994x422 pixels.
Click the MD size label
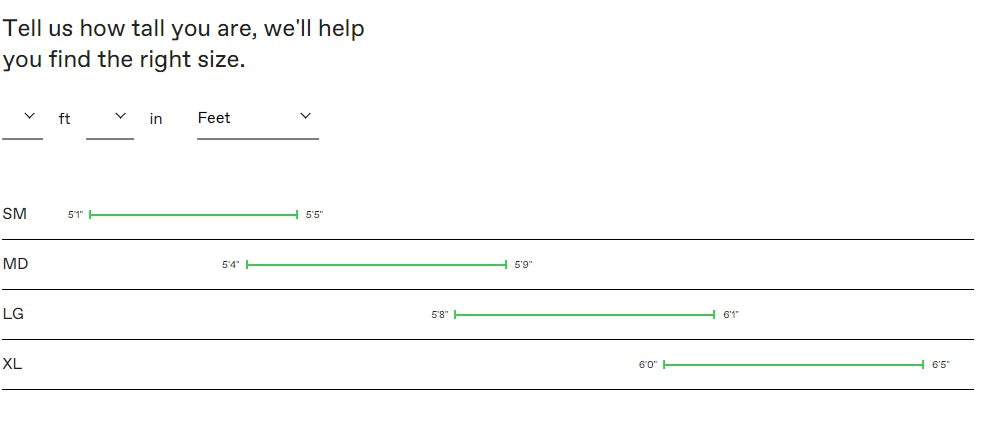[x=15, y=264]
